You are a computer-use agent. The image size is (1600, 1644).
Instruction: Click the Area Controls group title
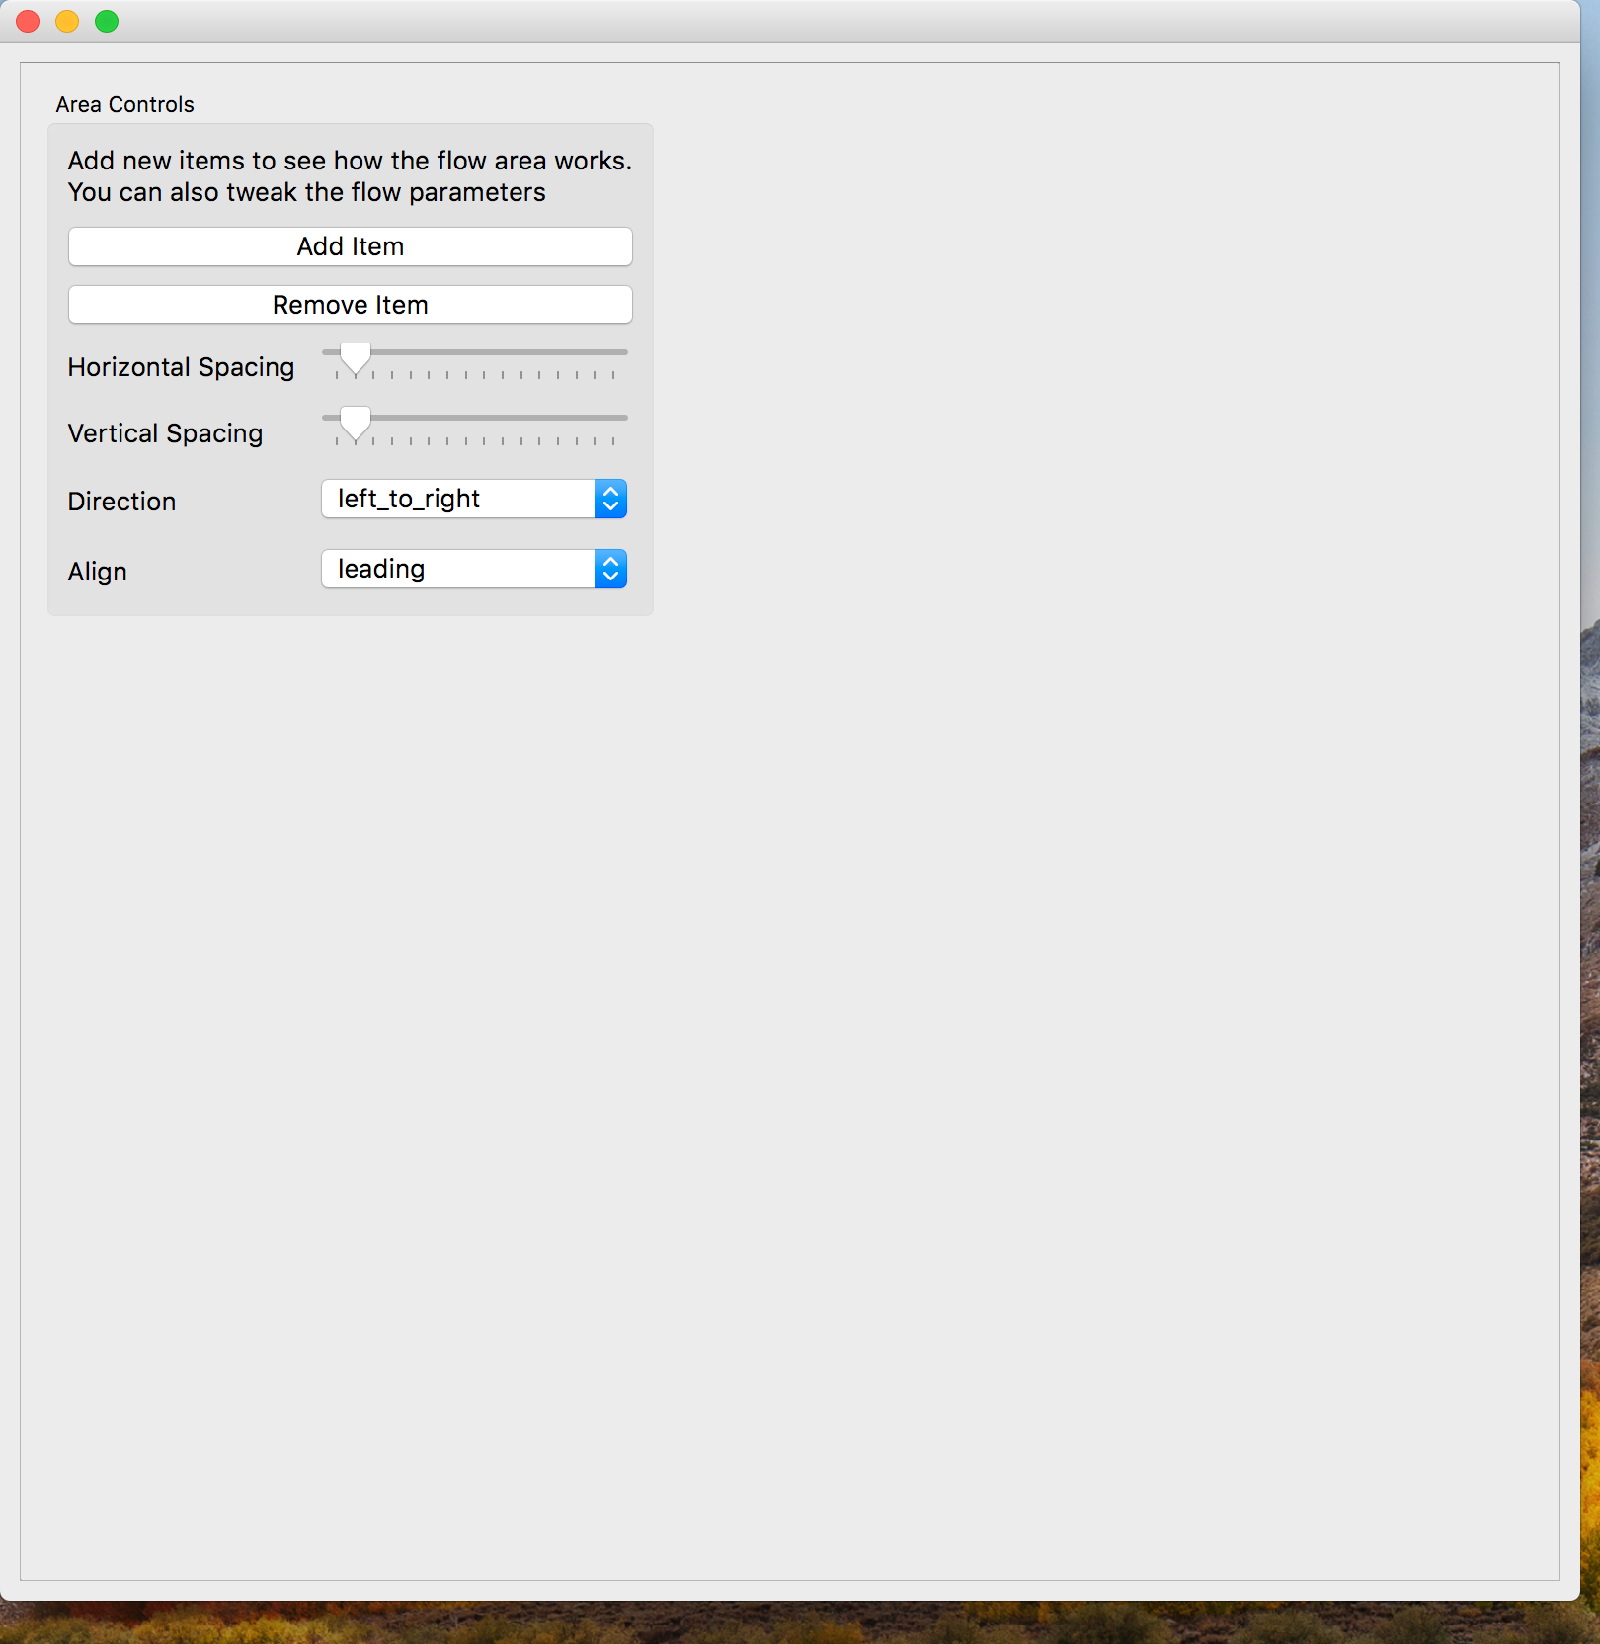click(x=125, y=104)
